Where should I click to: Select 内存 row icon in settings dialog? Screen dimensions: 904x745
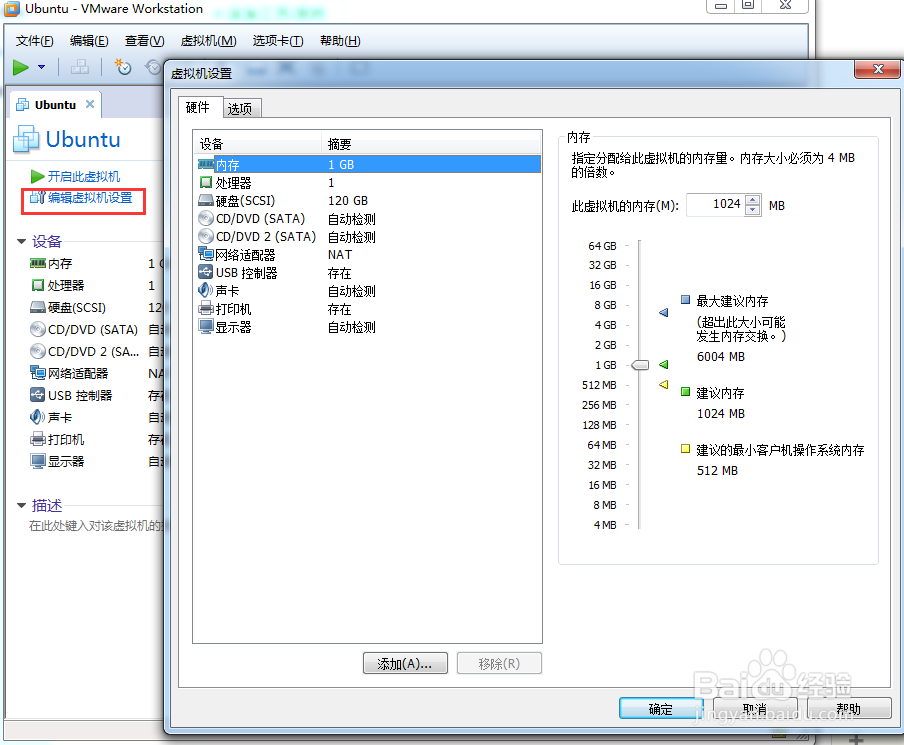pos(206,164)
